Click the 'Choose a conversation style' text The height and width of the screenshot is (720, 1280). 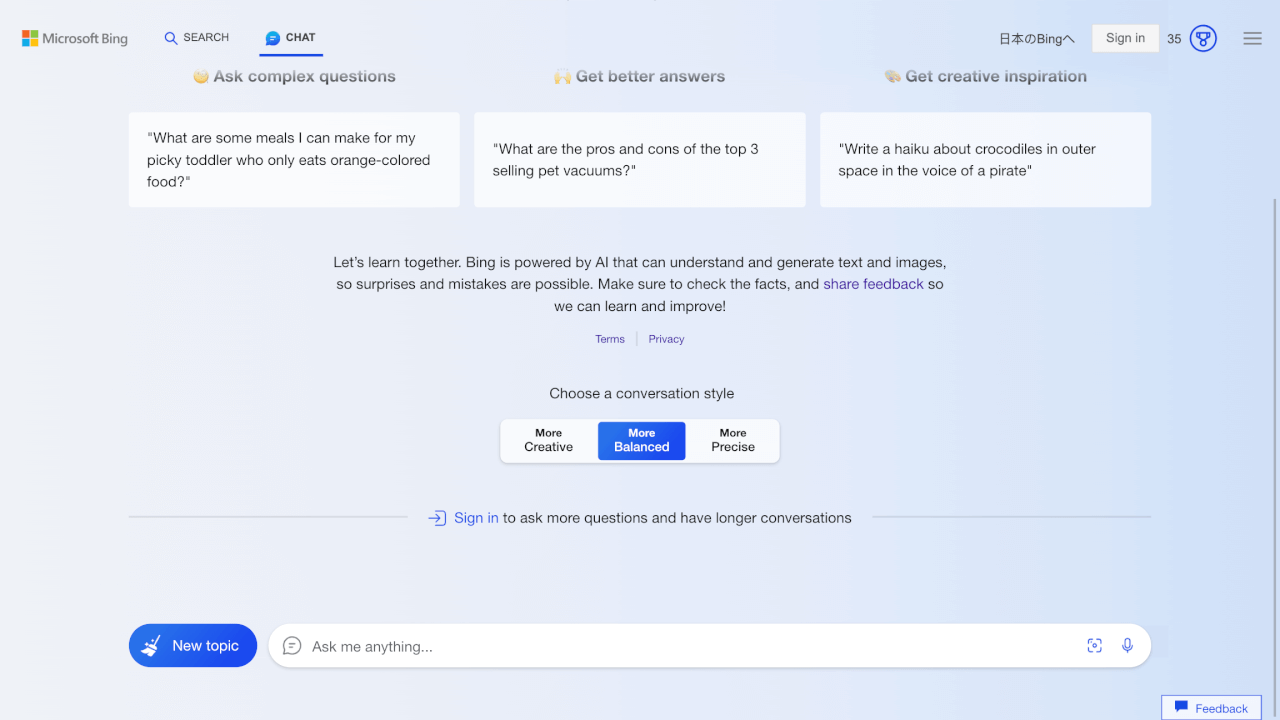pyautogui.click(x=642, y=394)
